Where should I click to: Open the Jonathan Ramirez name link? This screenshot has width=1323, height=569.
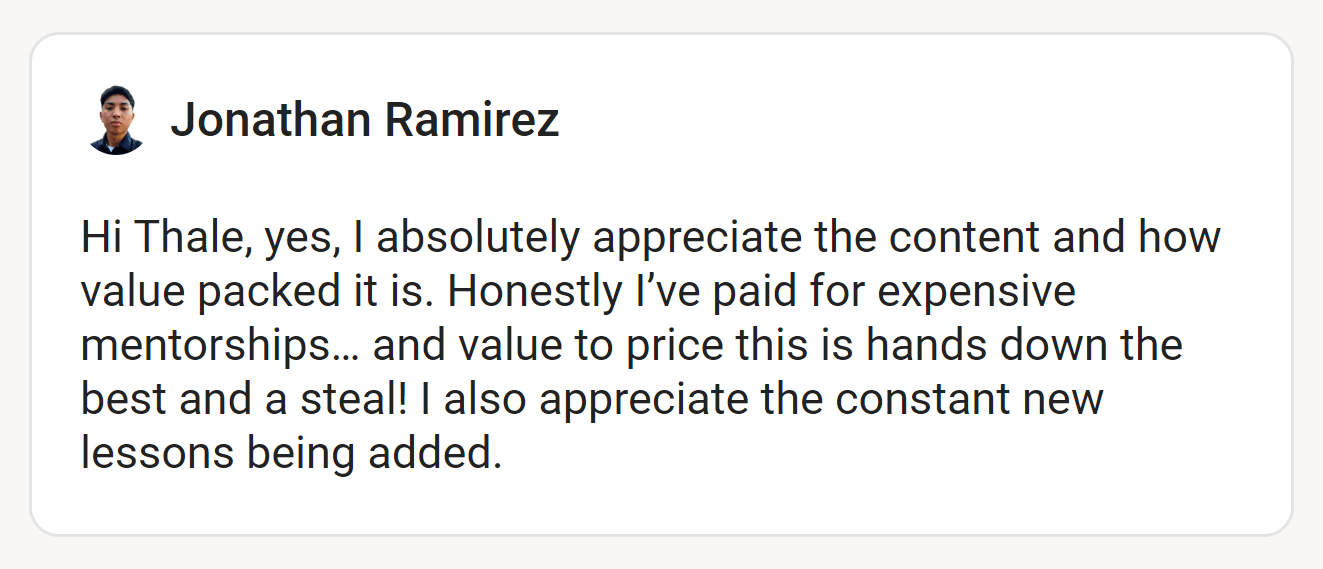pos(364,121)
